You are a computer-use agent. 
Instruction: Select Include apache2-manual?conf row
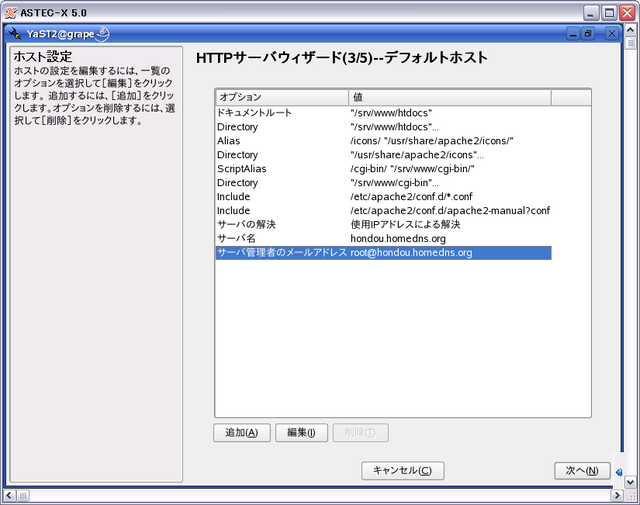[383, 211]
